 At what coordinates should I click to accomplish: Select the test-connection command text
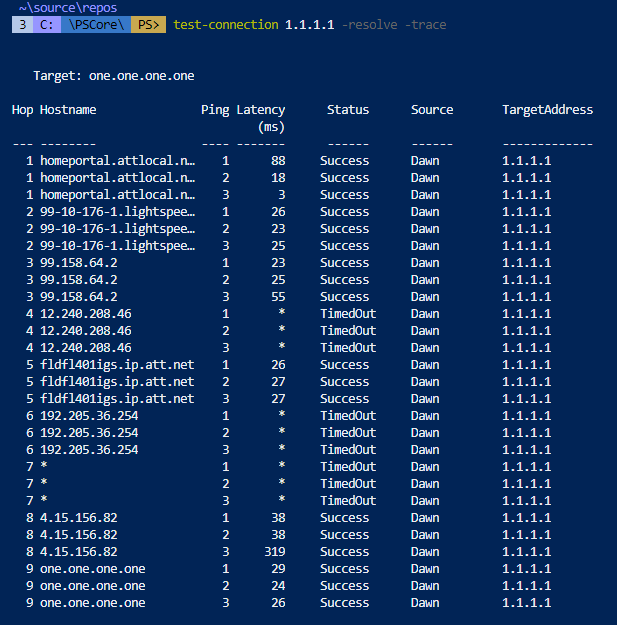226,25
